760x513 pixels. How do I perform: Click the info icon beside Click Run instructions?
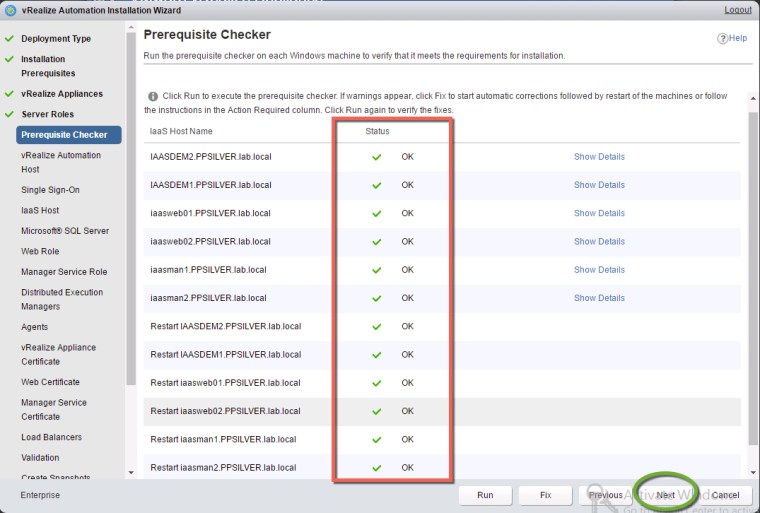coord(153,96)
